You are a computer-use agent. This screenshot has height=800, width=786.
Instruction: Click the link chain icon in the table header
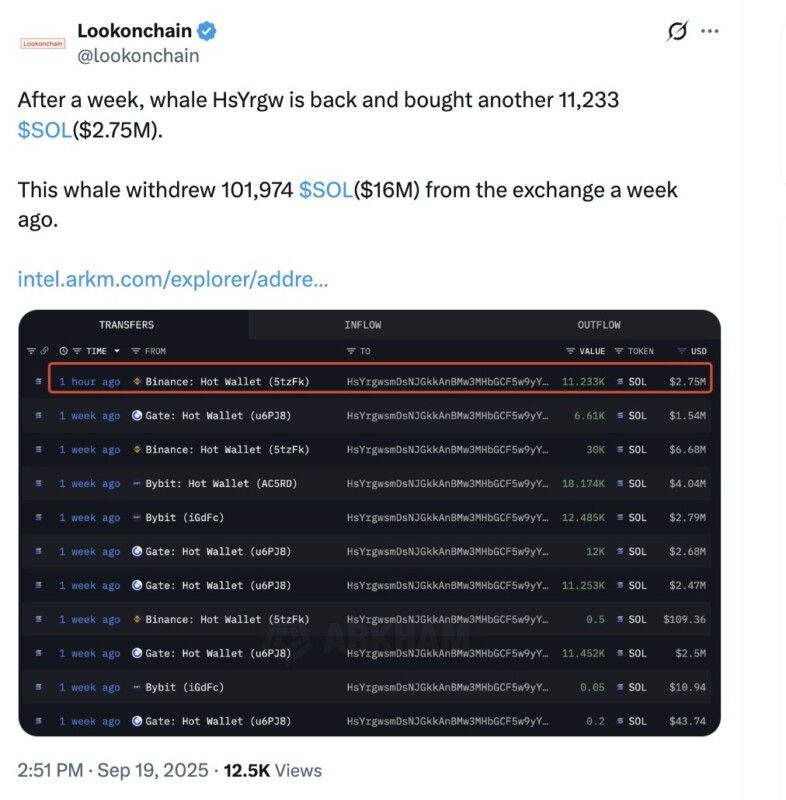[x=45, y=351]
